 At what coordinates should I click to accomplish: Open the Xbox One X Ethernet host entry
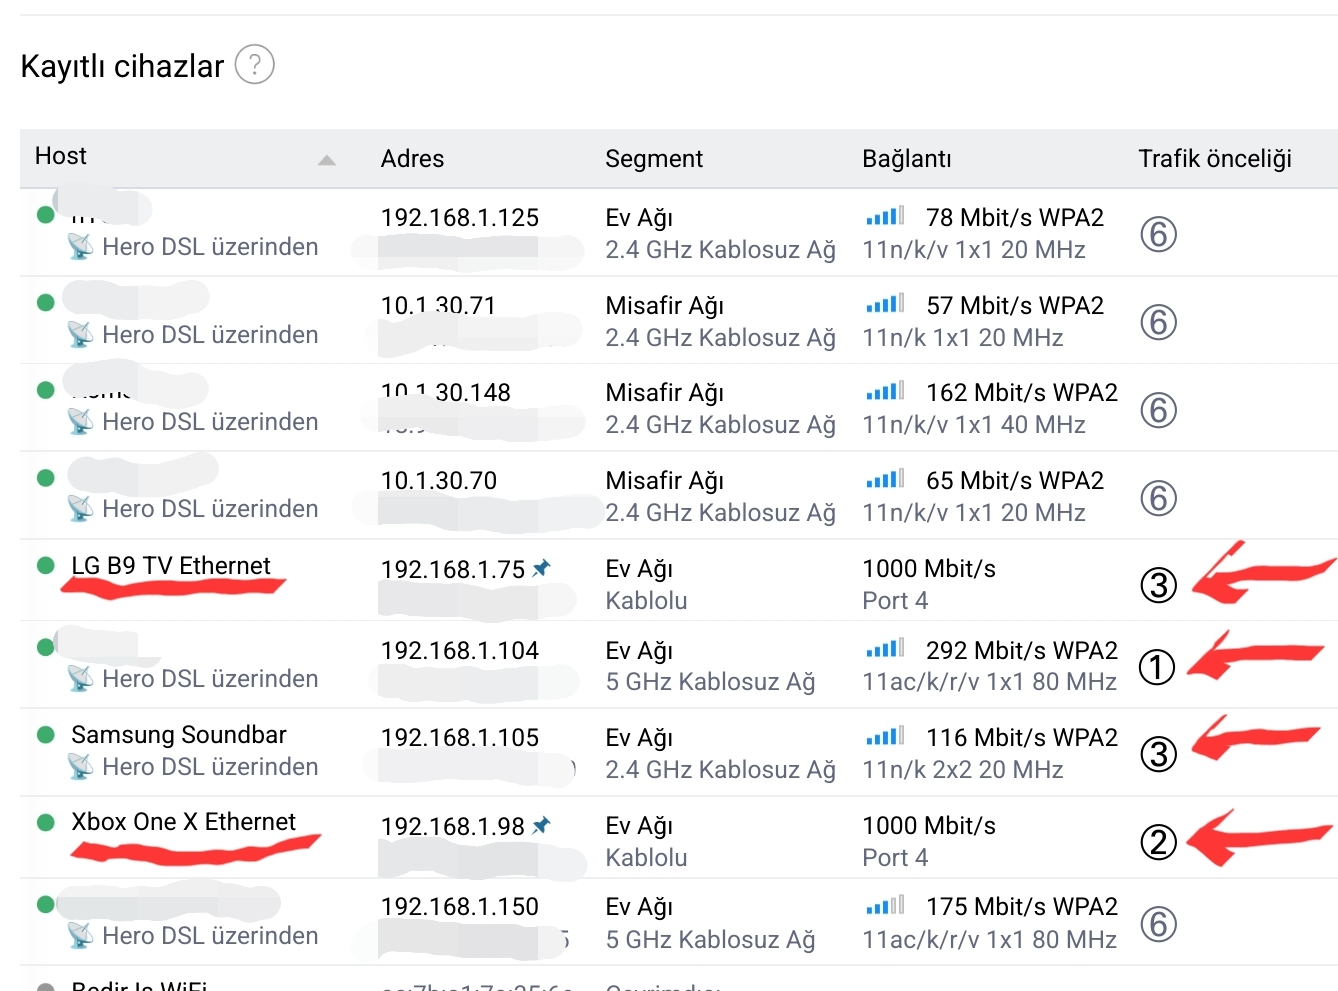click(x=184, y=822)
